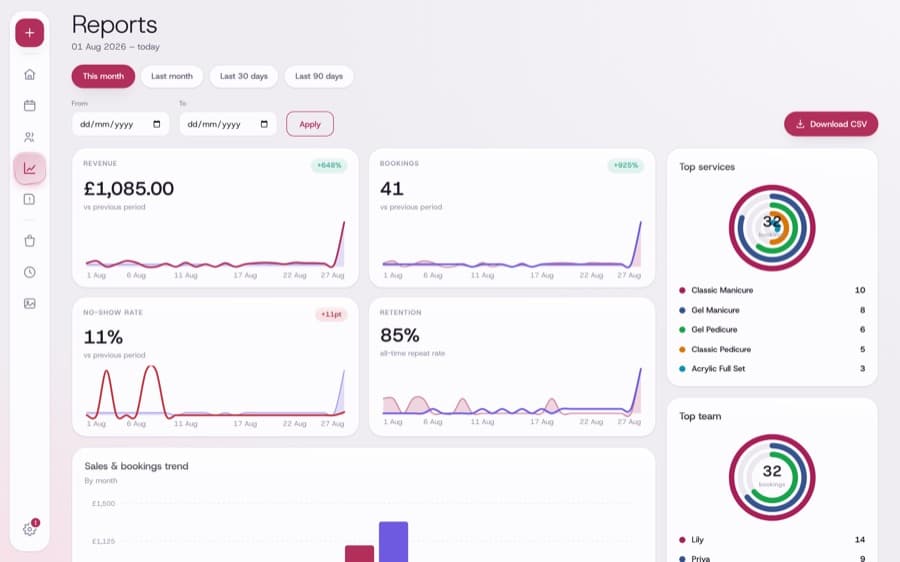Open the Calendar icon in the sidebar

coord(29,106)
